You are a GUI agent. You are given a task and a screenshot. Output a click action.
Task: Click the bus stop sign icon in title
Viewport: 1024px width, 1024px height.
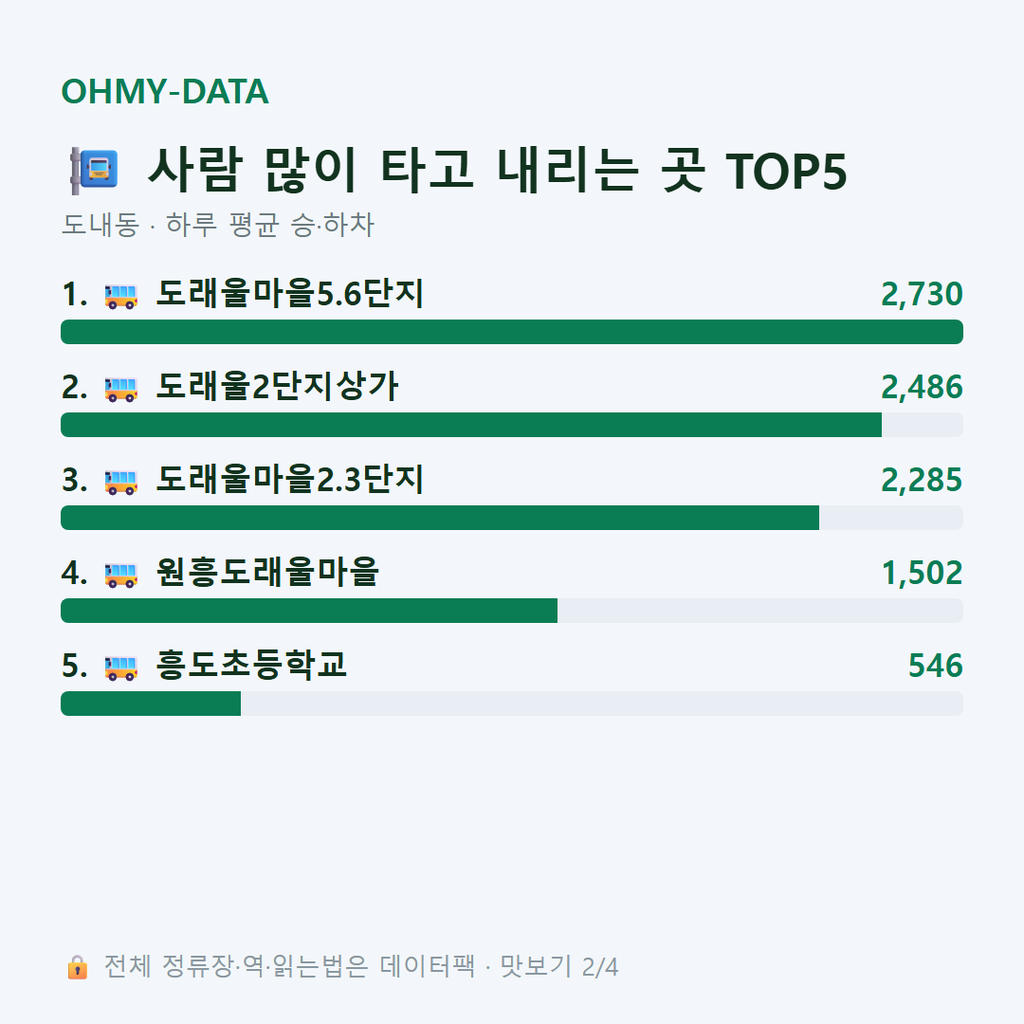click(x=94, y=170)
